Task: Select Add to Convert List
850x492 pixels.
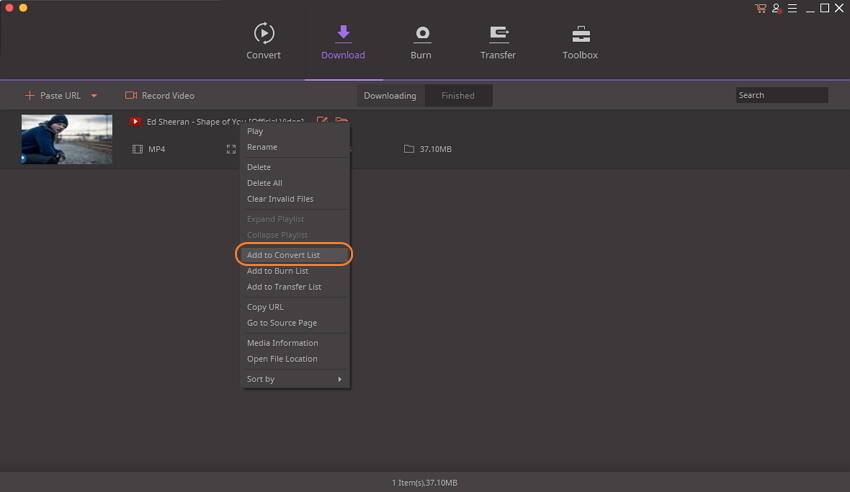Action: point(295,255)
